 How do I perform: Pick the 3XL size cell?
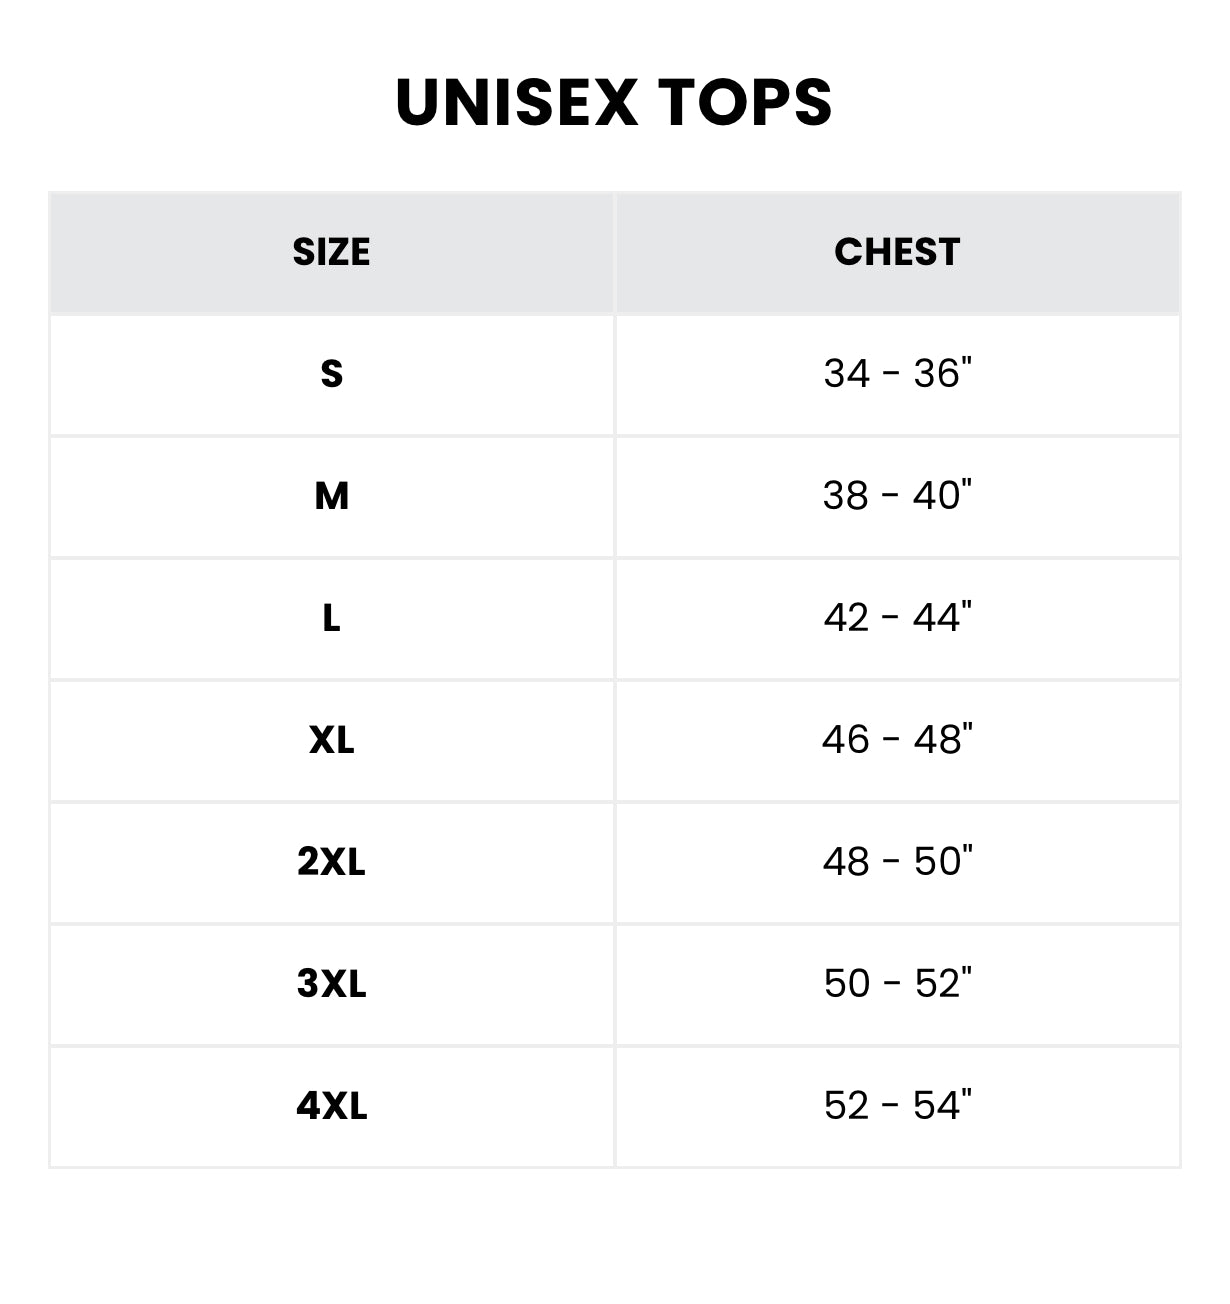[x=331, y=984]
